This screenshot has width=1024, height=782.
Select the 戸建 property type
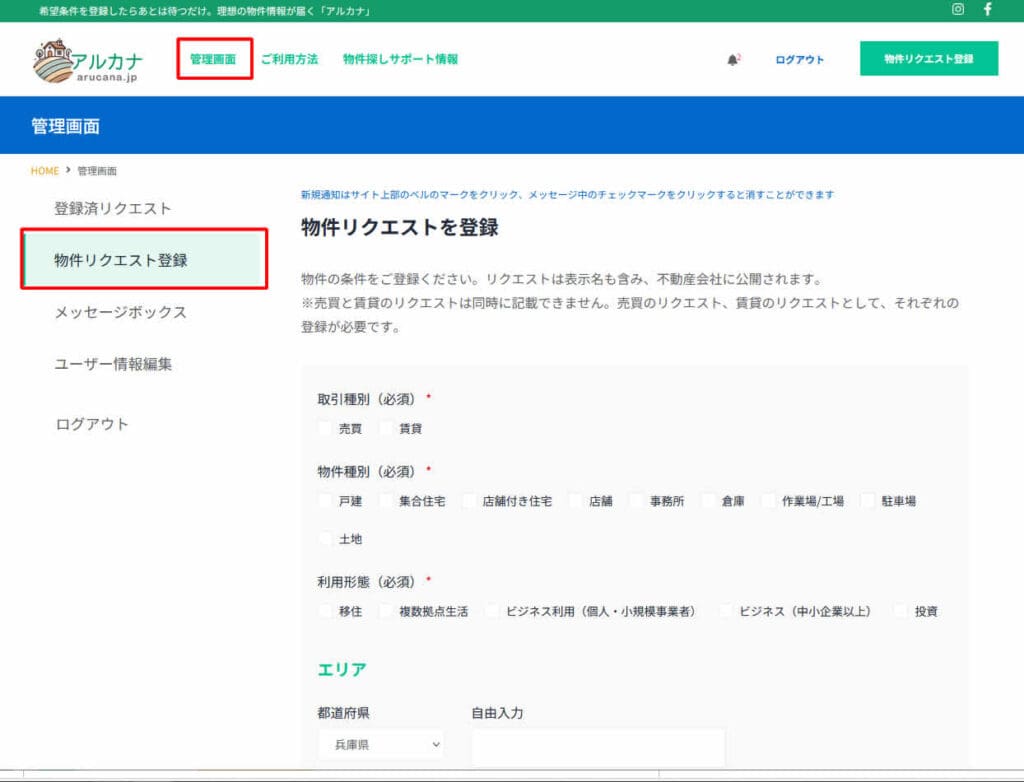324,500
